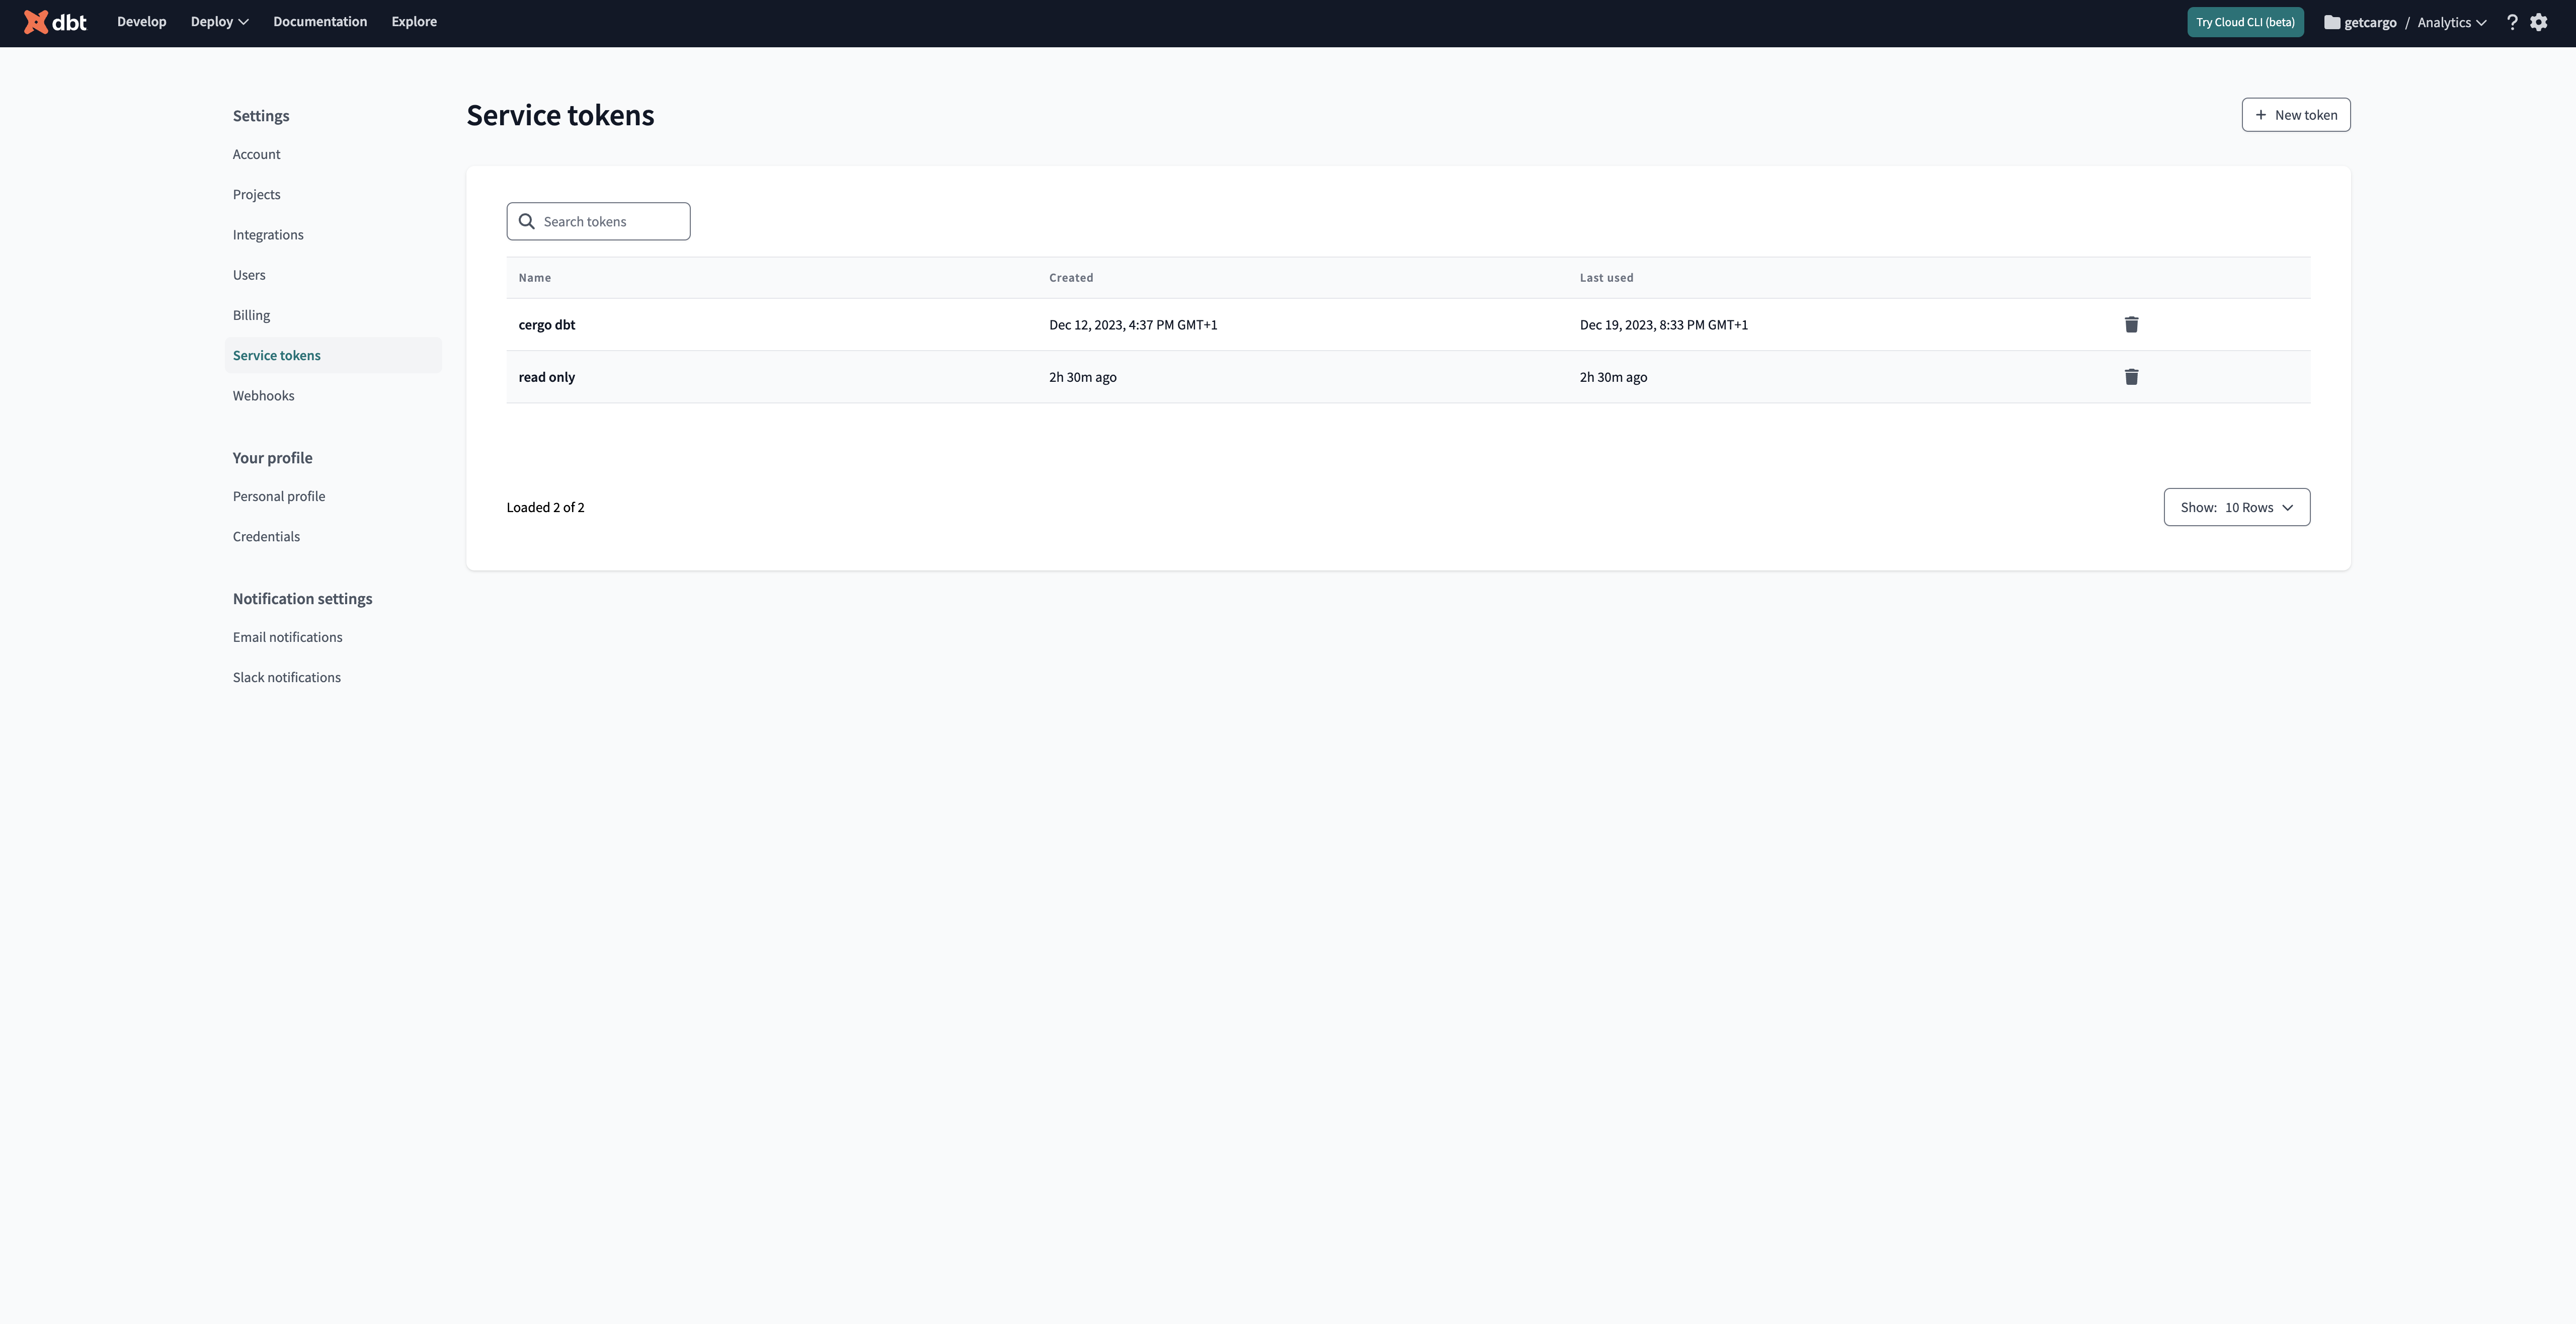2576x1324 pixels.
Task: Open Slack notifications settings
Action: pyautogui.click(x=287, y=677)
